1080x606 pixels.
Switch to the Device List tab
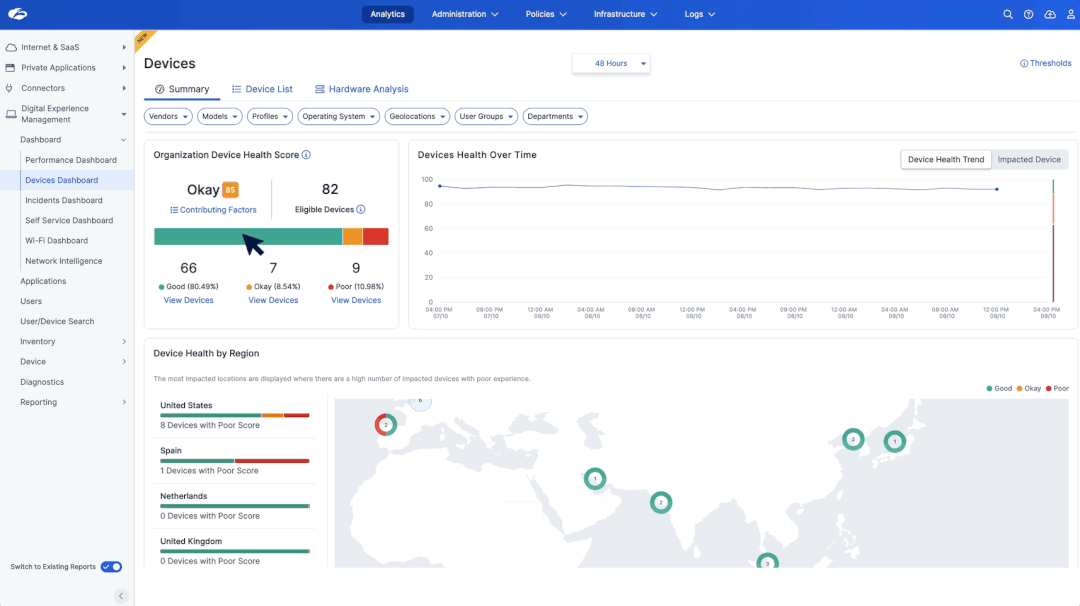(x=262, y=89)
